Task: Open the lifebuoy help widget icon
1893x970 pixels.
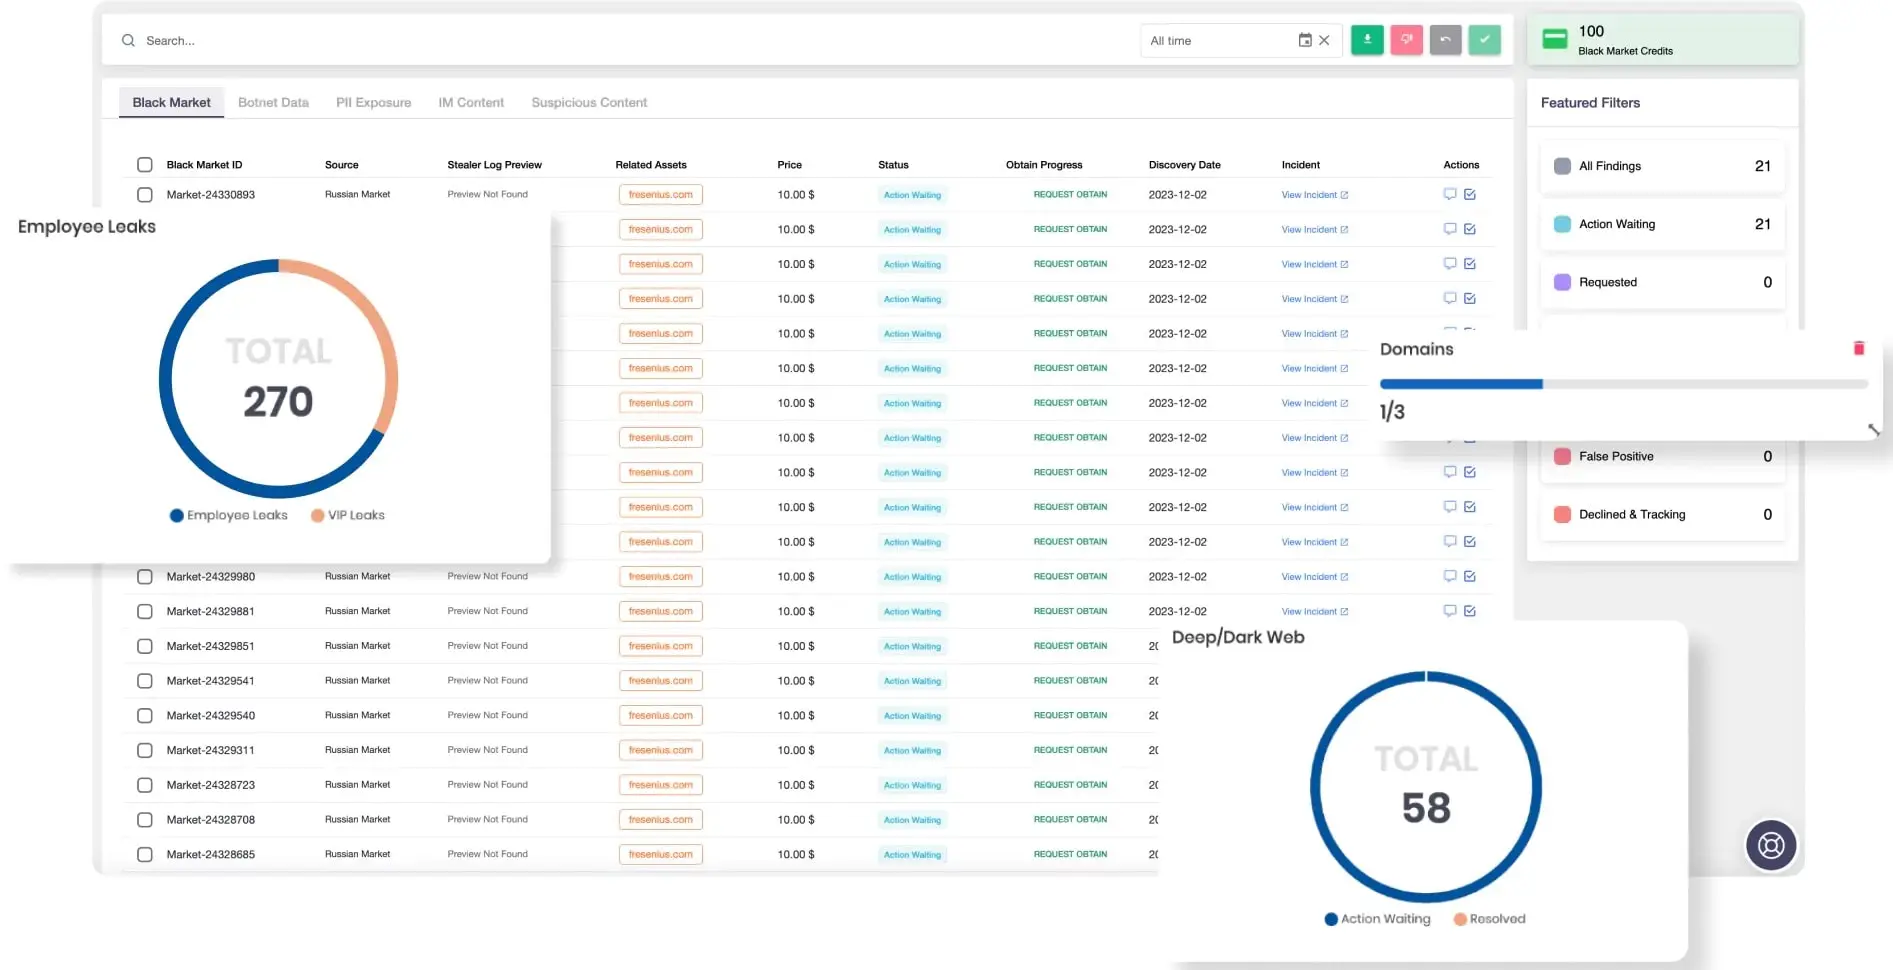Action: pyautogui.click(x=1771, y=846)
